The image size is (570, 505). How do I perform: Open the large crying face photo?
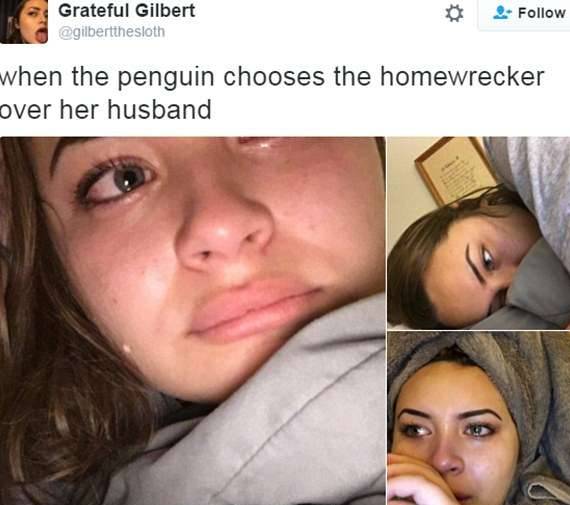(193, 321)
